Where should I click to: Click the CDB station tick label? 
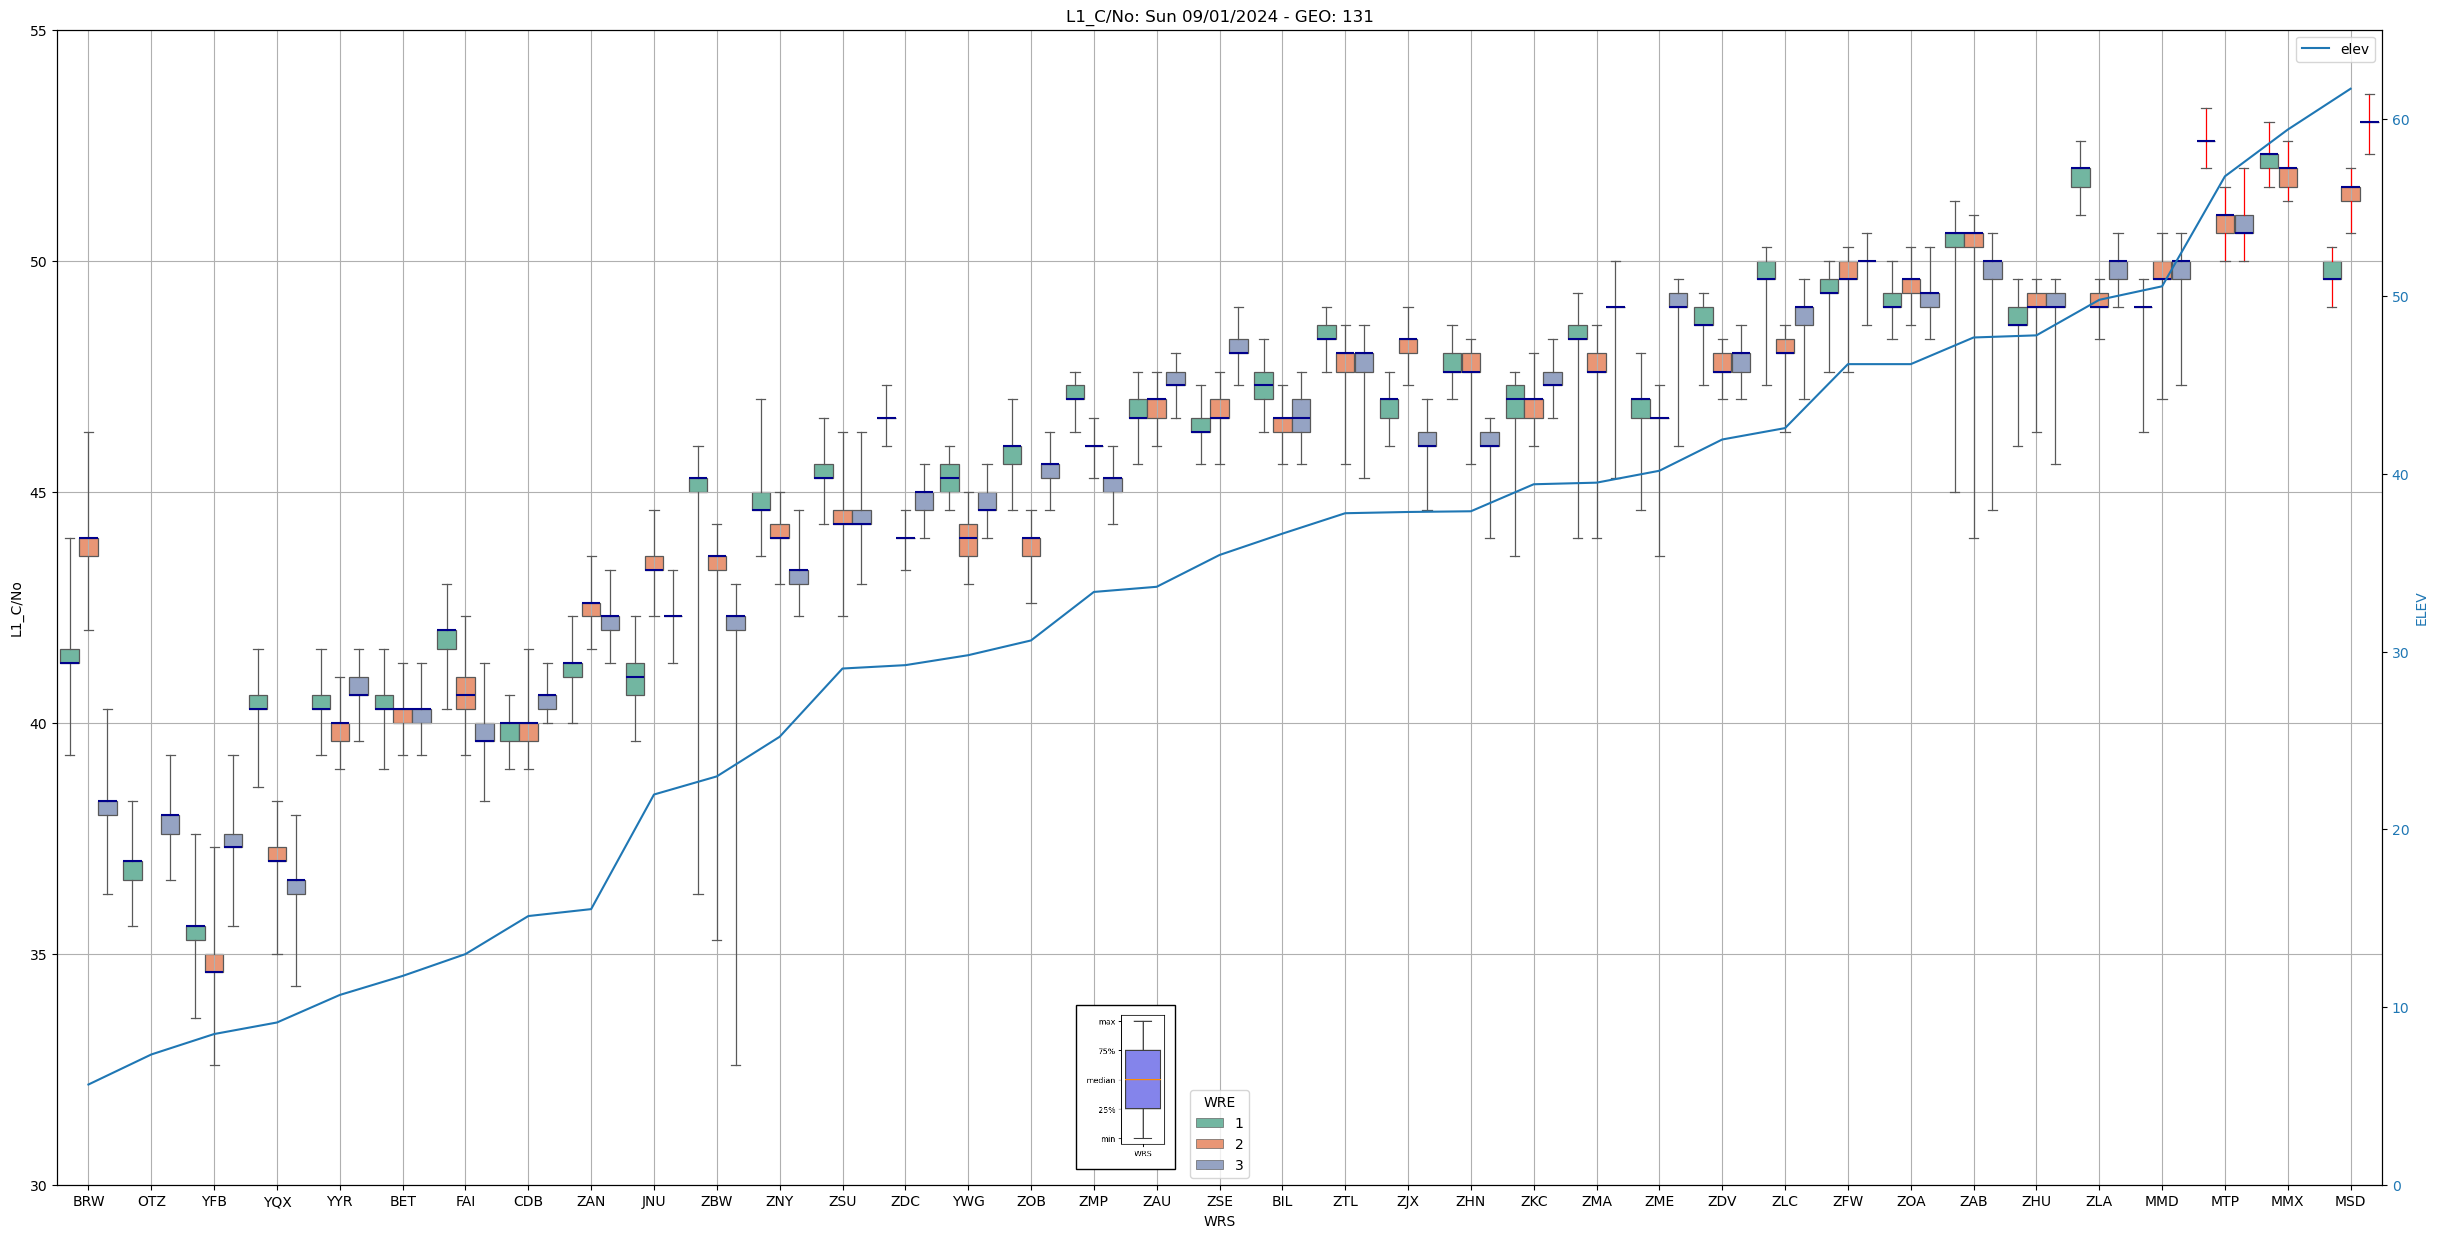tap(528, 1201)
